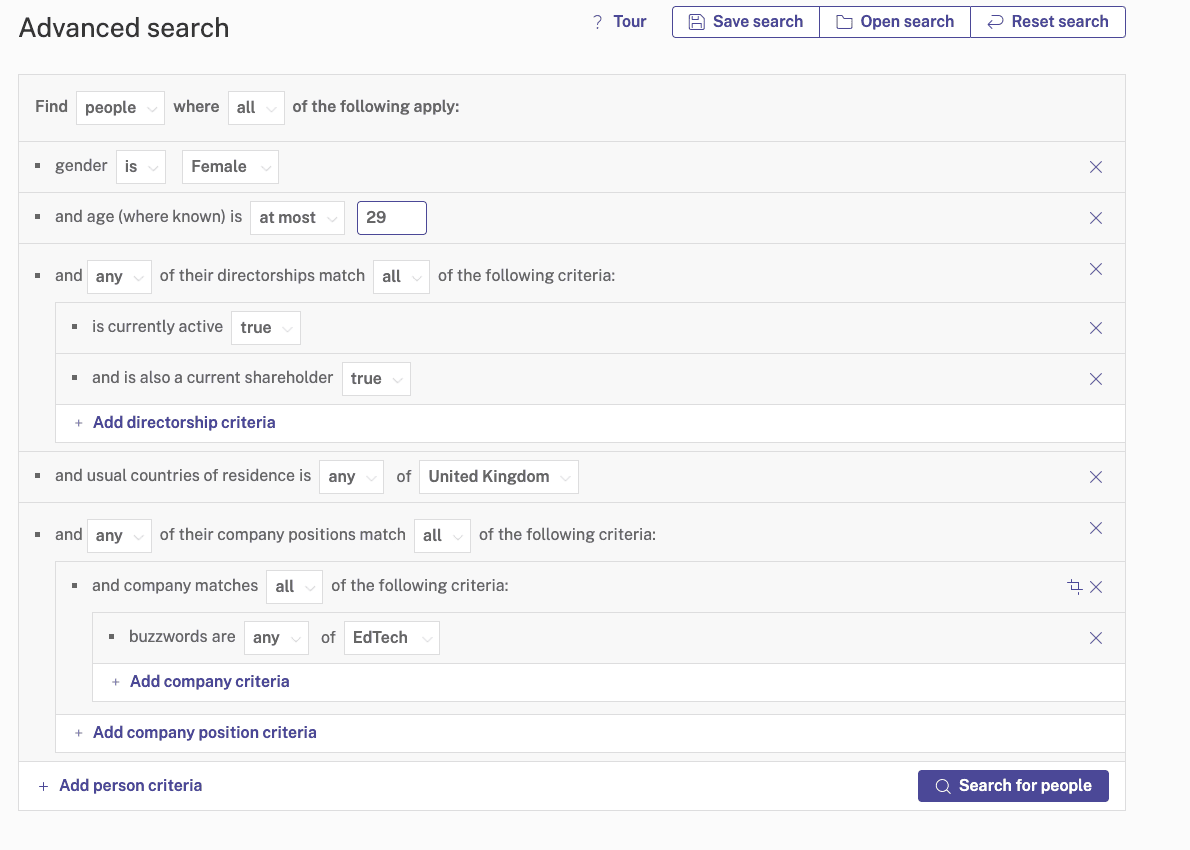
Task: Click the 'Advanced search' heading text
Action: coord(124,28)
